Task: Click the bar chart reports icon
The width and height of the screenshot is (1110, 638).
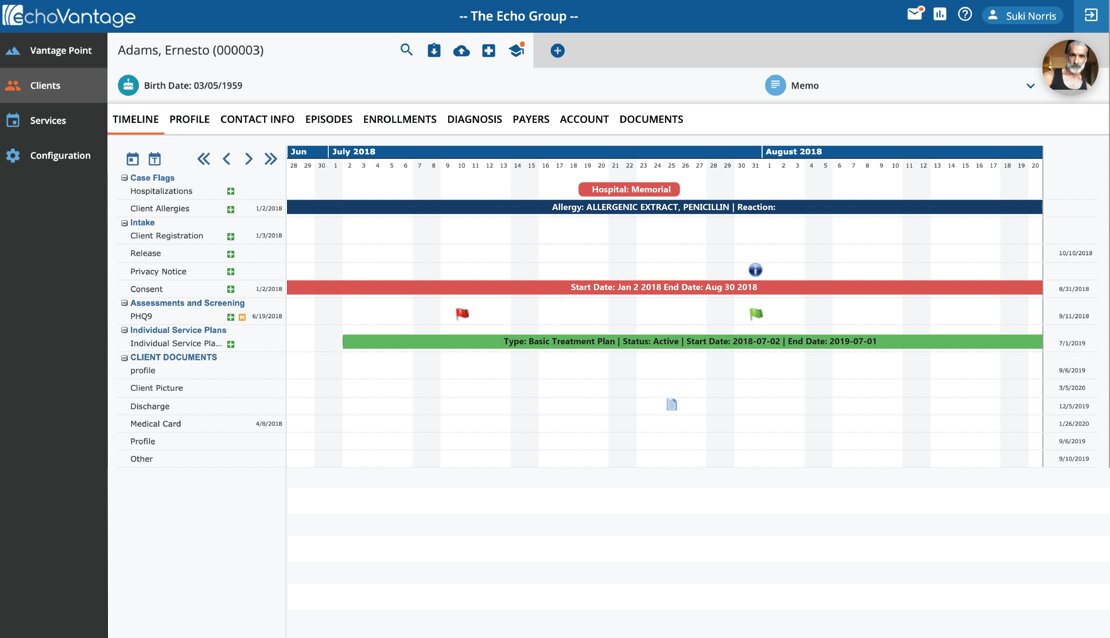Action: 940,15
